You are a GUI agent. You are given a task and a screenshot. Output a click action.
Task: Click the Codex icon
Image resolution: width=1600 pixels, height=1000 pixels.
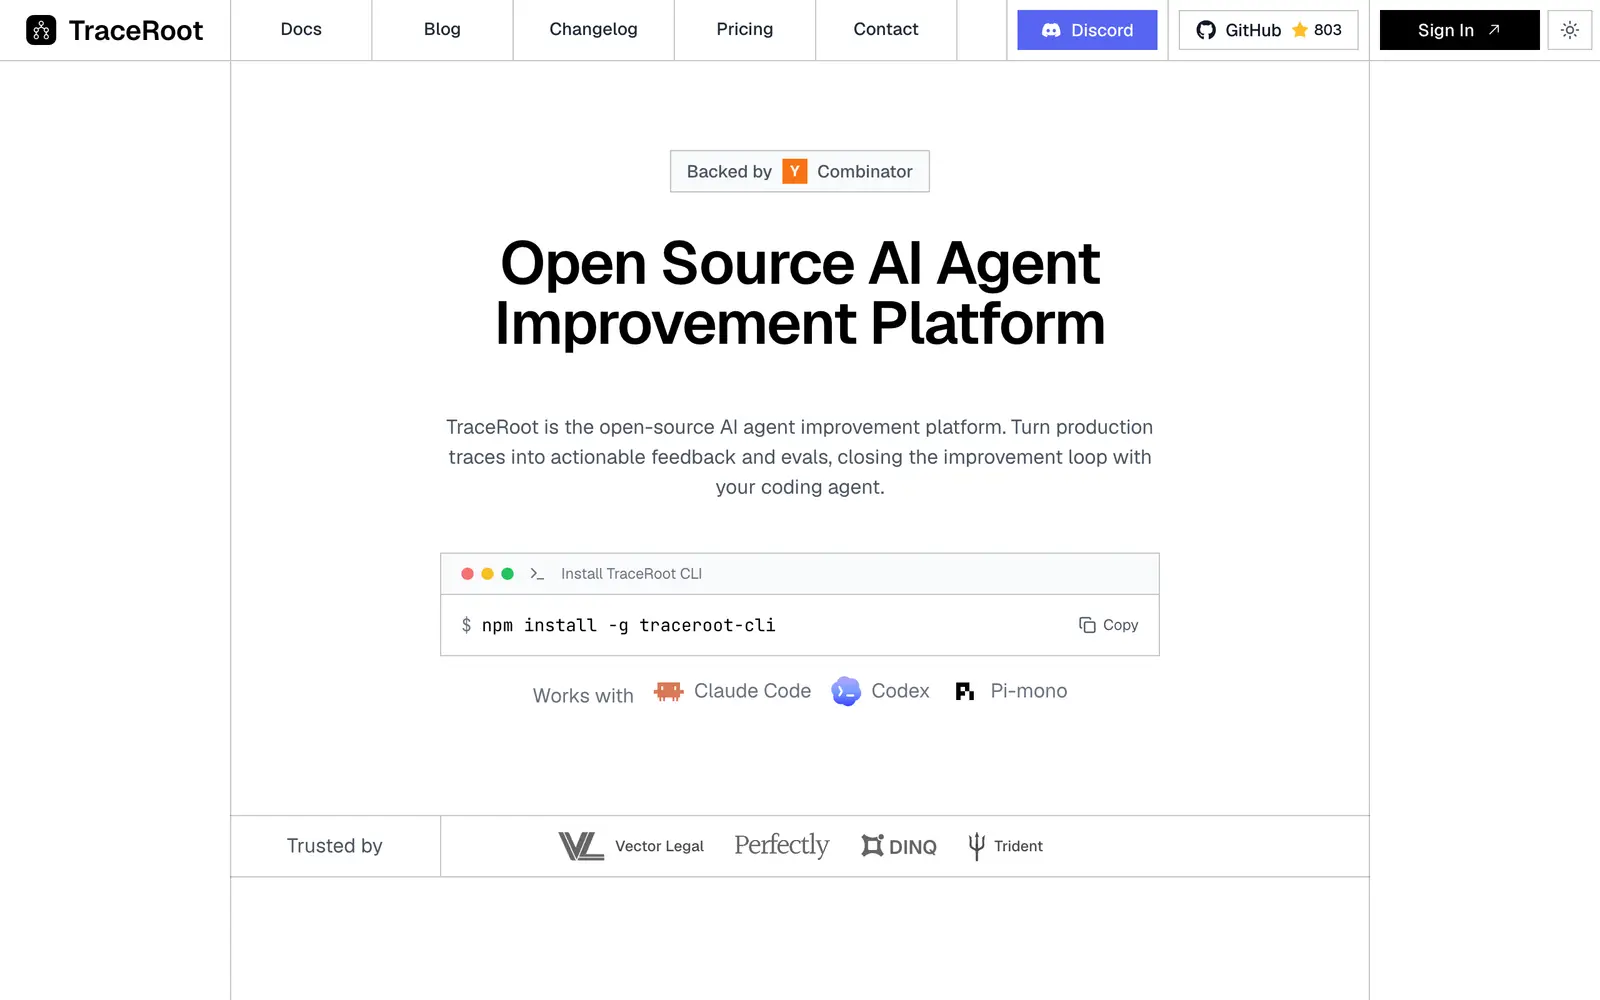(x=846, y=691)
